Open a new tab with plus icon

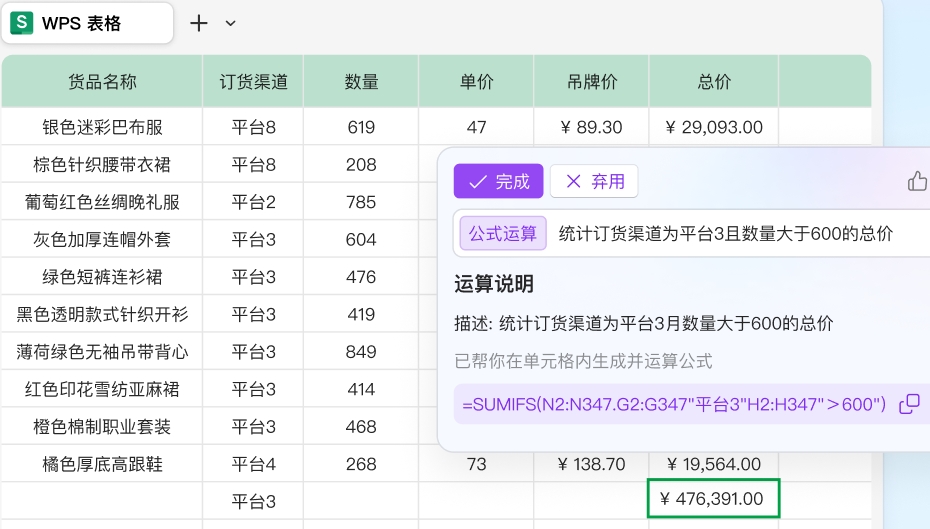(199, 23)
